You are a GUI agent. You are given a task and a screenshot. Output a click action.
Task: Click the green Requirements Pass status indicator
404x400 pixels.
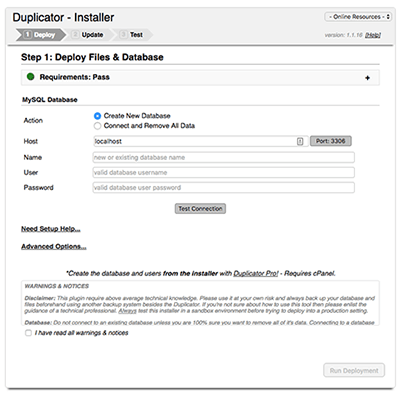(x=31, y=77)
